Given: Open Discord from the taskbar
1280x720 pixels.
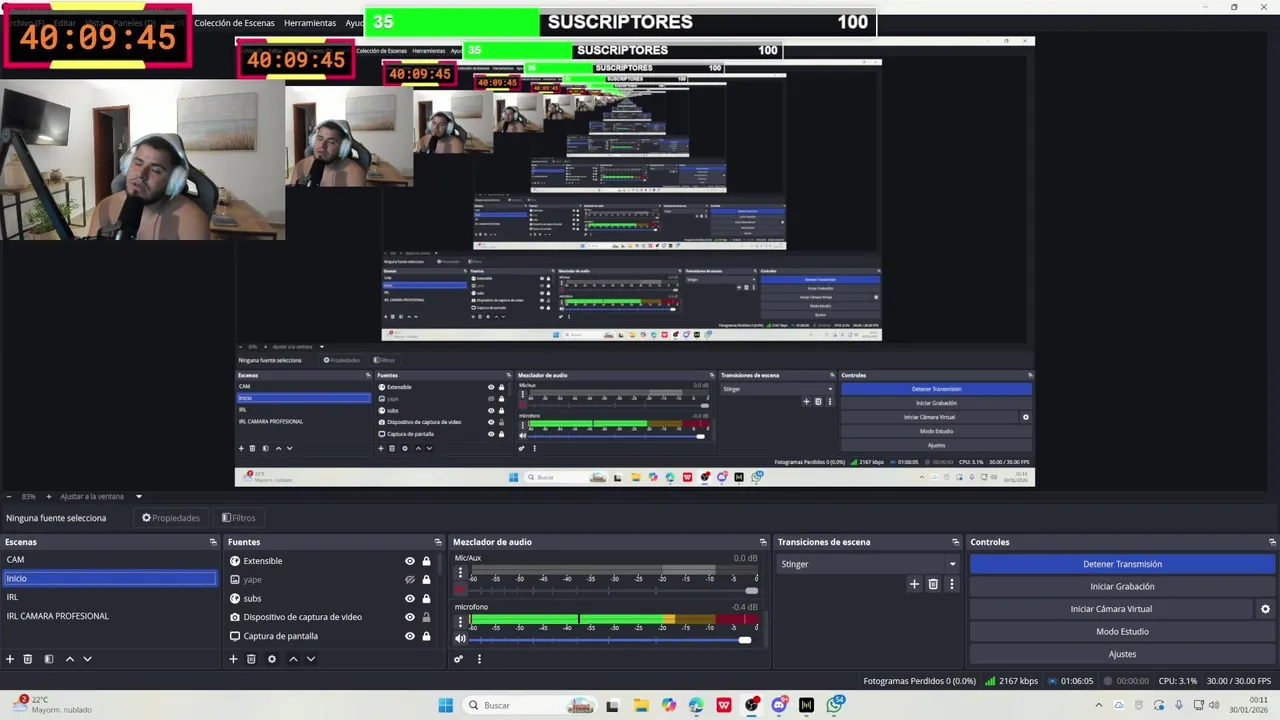Looking at the screenshot, I should click(x=779, y=706).
